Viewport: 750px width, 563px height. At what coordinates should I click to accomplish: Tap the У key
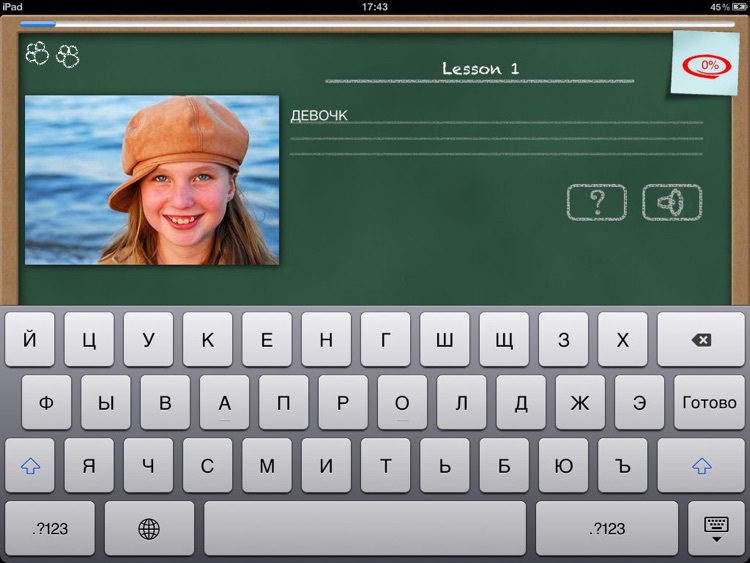pyautogui.click(x=148, y=340)
